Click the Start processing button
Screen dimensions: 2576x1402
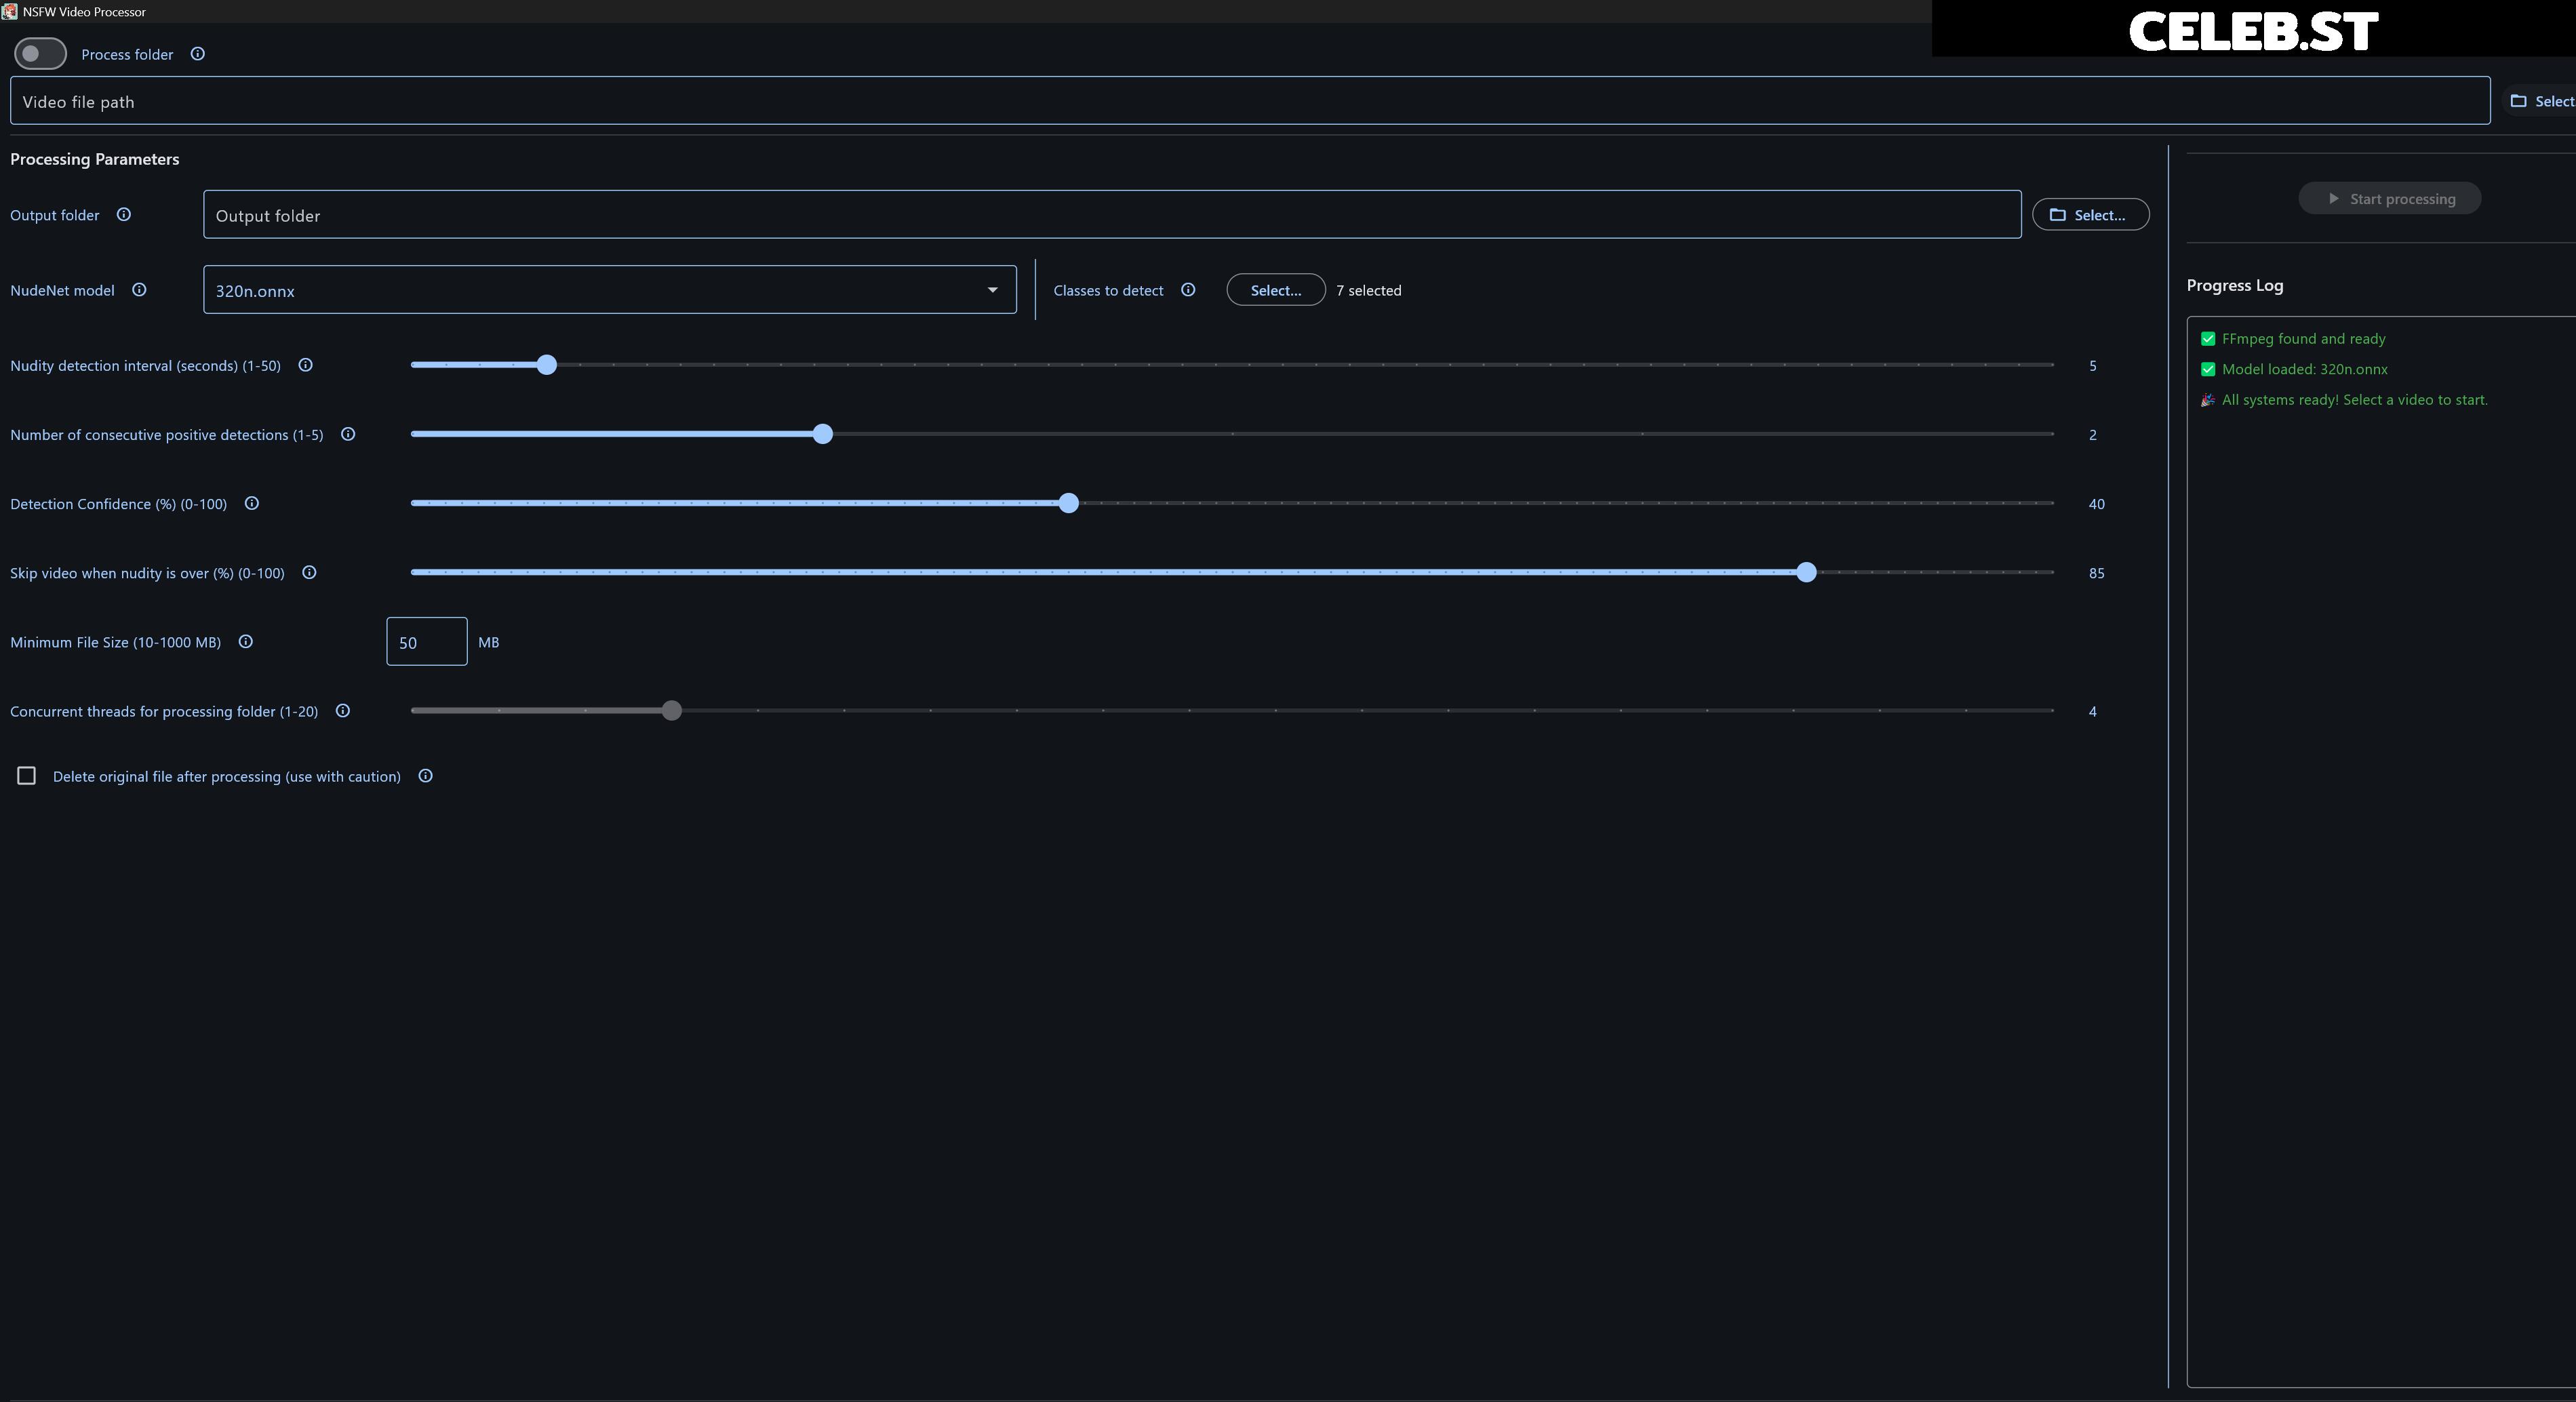2389,198
